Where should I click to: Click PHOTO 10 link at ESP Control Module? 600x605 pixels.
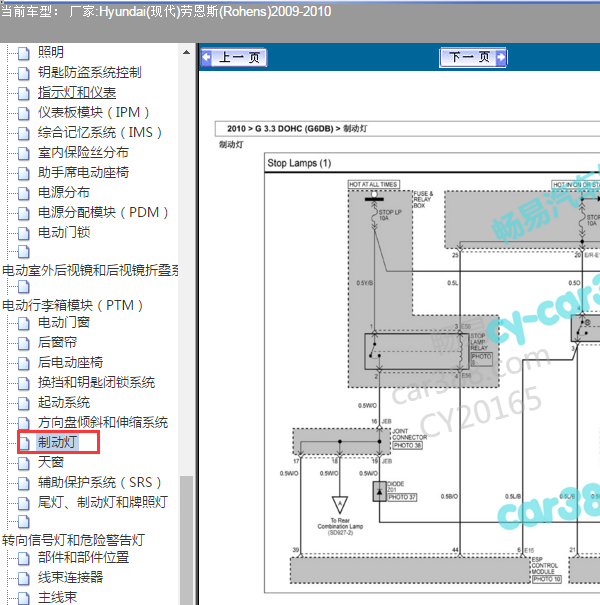pyautogui.click(x=546, y=579)
